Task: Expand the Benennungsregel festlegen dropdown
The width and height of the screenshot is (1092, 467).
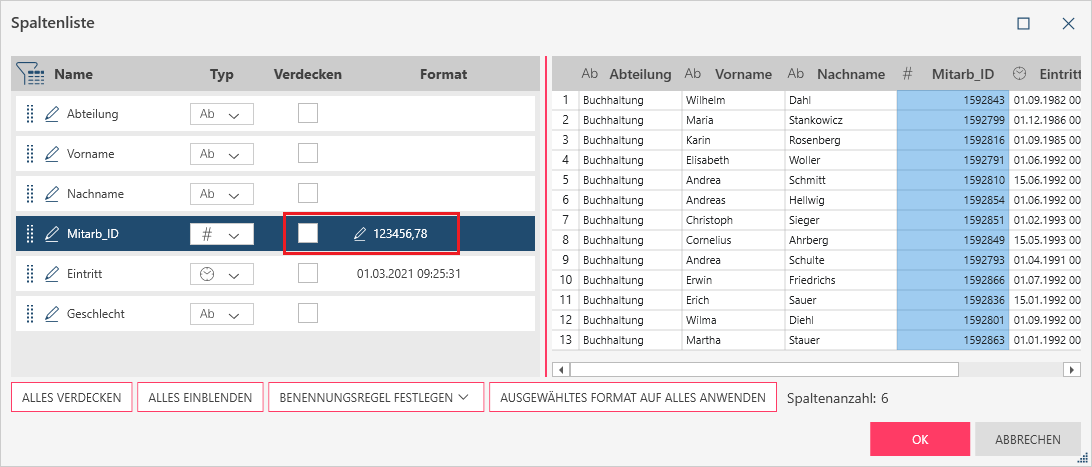Action: coord(374,398)
